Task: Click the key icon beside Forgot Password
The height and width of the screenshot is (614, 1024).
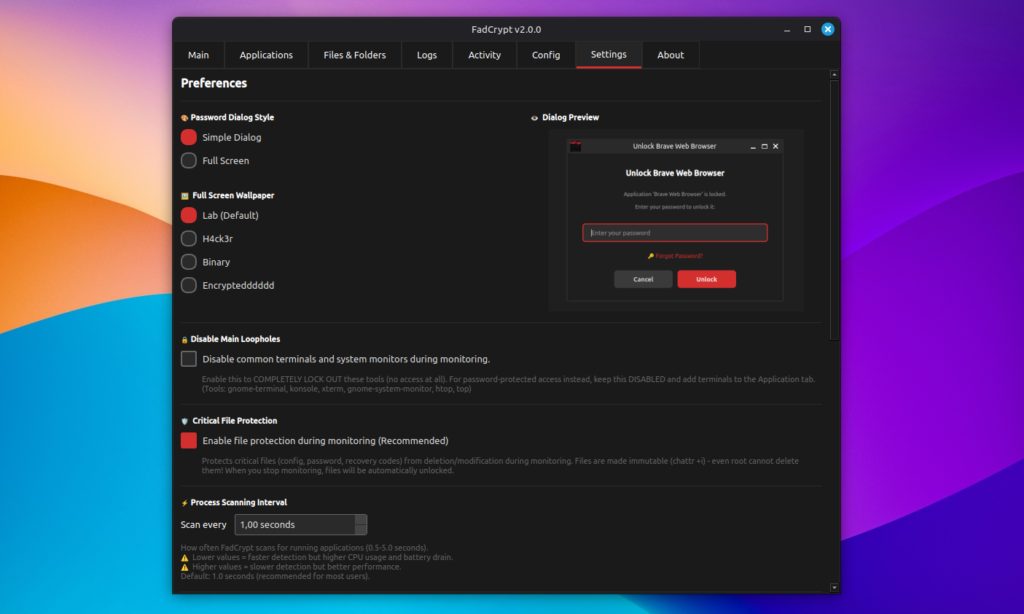Action: point(650,256)
